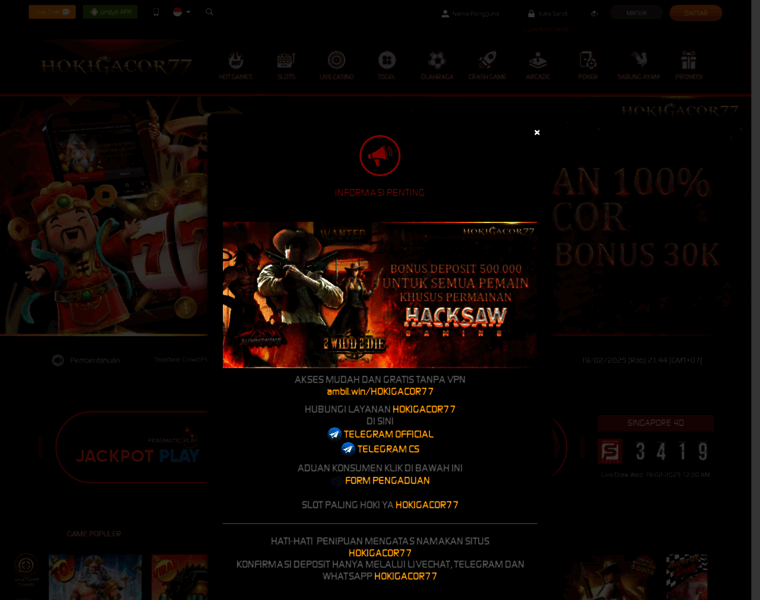Viewport: 760px width, 600px height.
Task: Open the Crash Game menu
Action: point(488,65)
